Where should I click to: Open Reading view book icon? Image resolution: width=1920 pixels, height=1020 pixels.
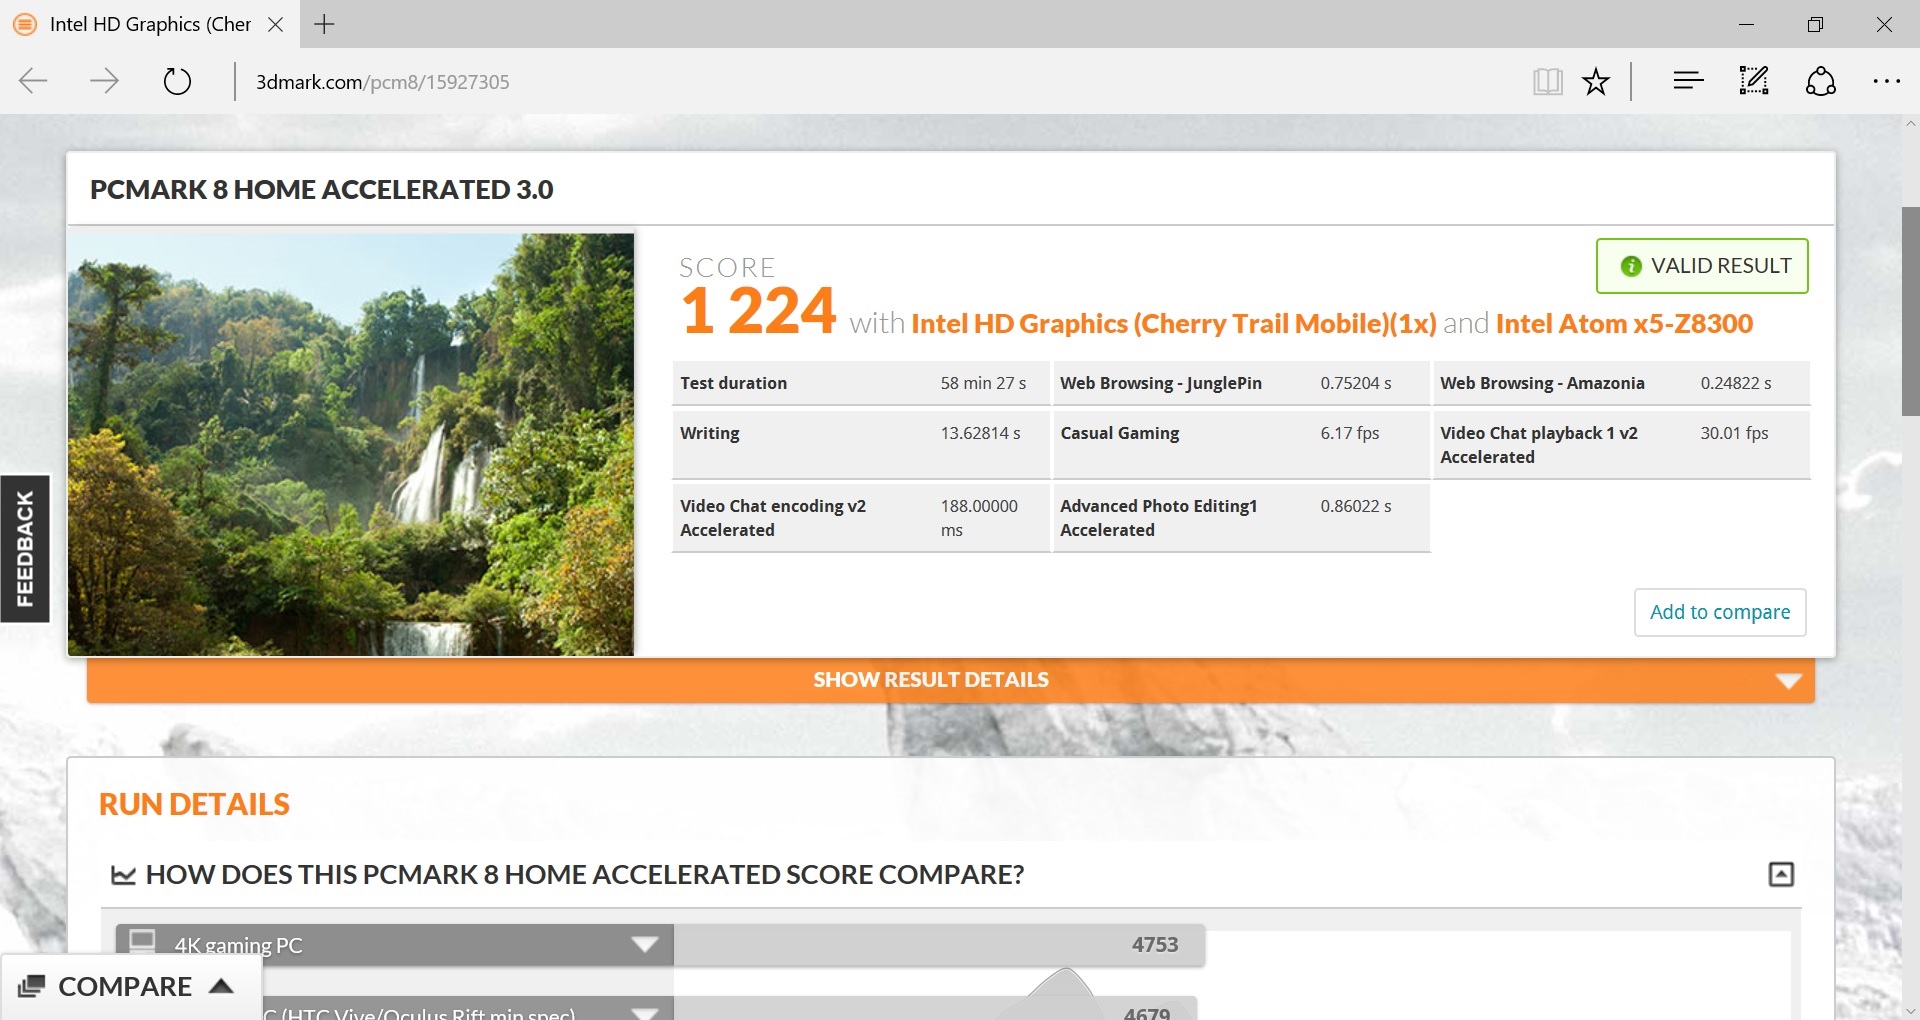pyautogui.click(x=1547, y=82)
